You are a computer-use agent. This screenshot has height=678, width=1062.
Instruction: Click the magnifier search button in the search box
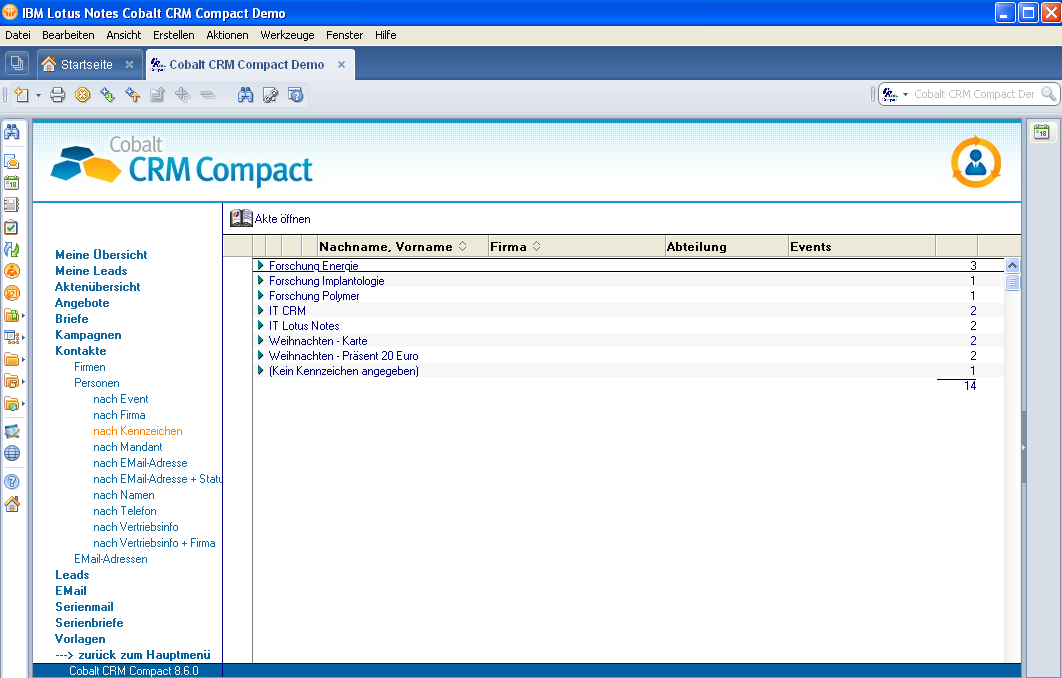(x=1048, y=94)
